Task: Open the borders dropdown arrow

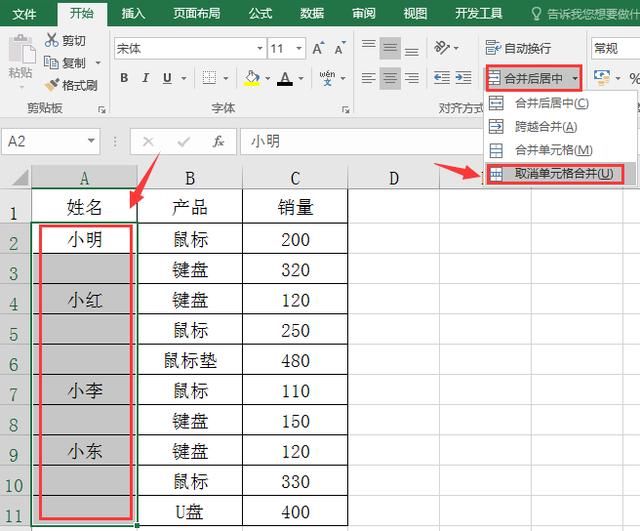Action: [x=226, y=78]
